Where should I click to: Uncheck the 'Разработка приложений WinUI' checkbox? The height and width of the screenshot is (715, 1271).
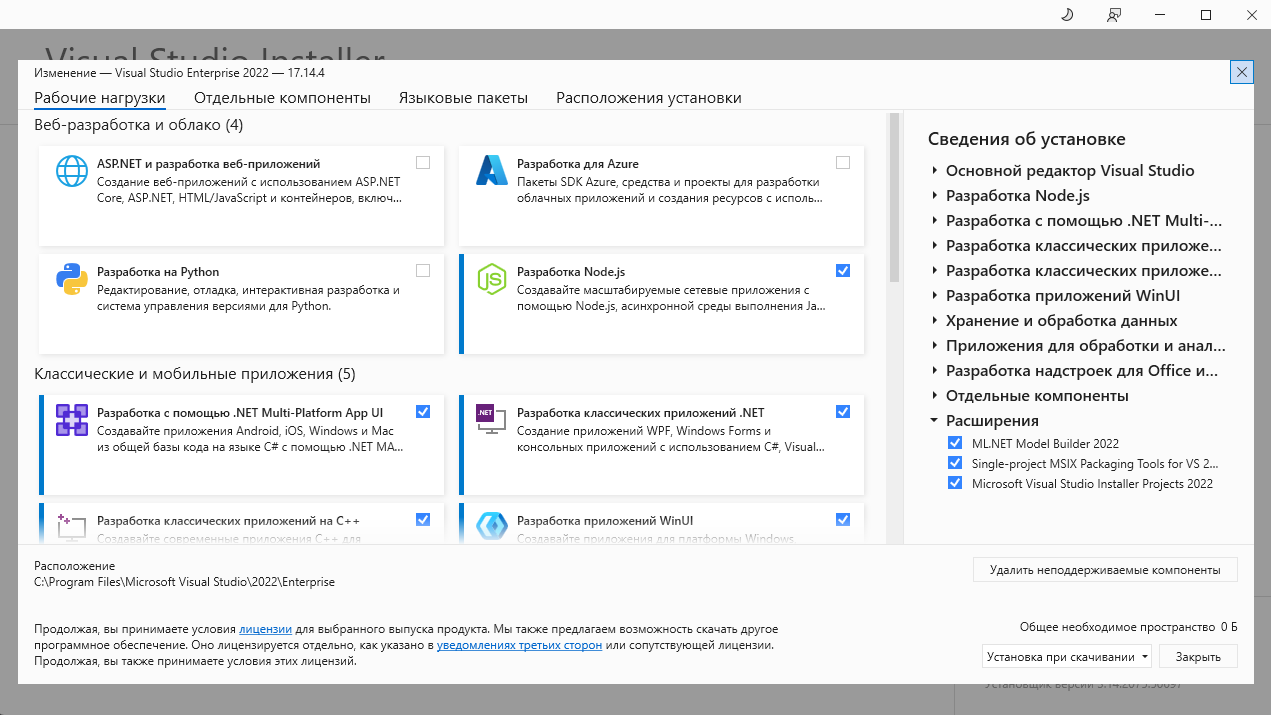pyautogui.click(x=843, y=519)
